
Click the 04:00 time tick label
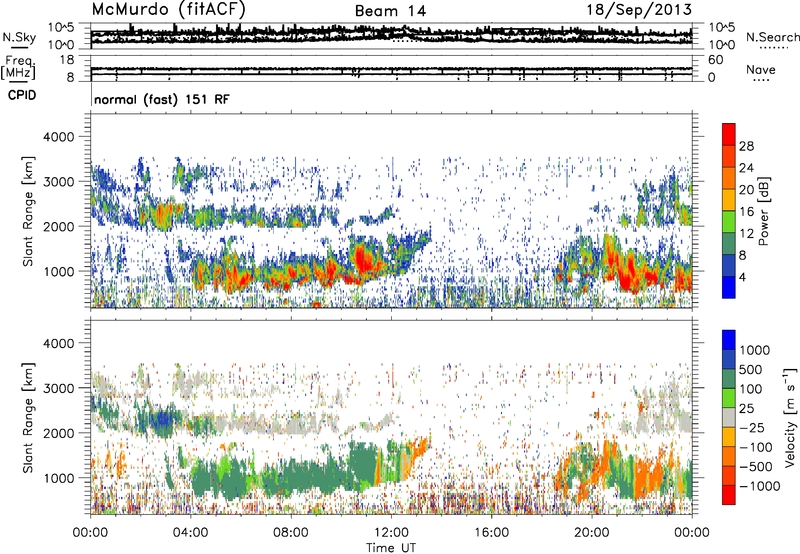point(190,533)
